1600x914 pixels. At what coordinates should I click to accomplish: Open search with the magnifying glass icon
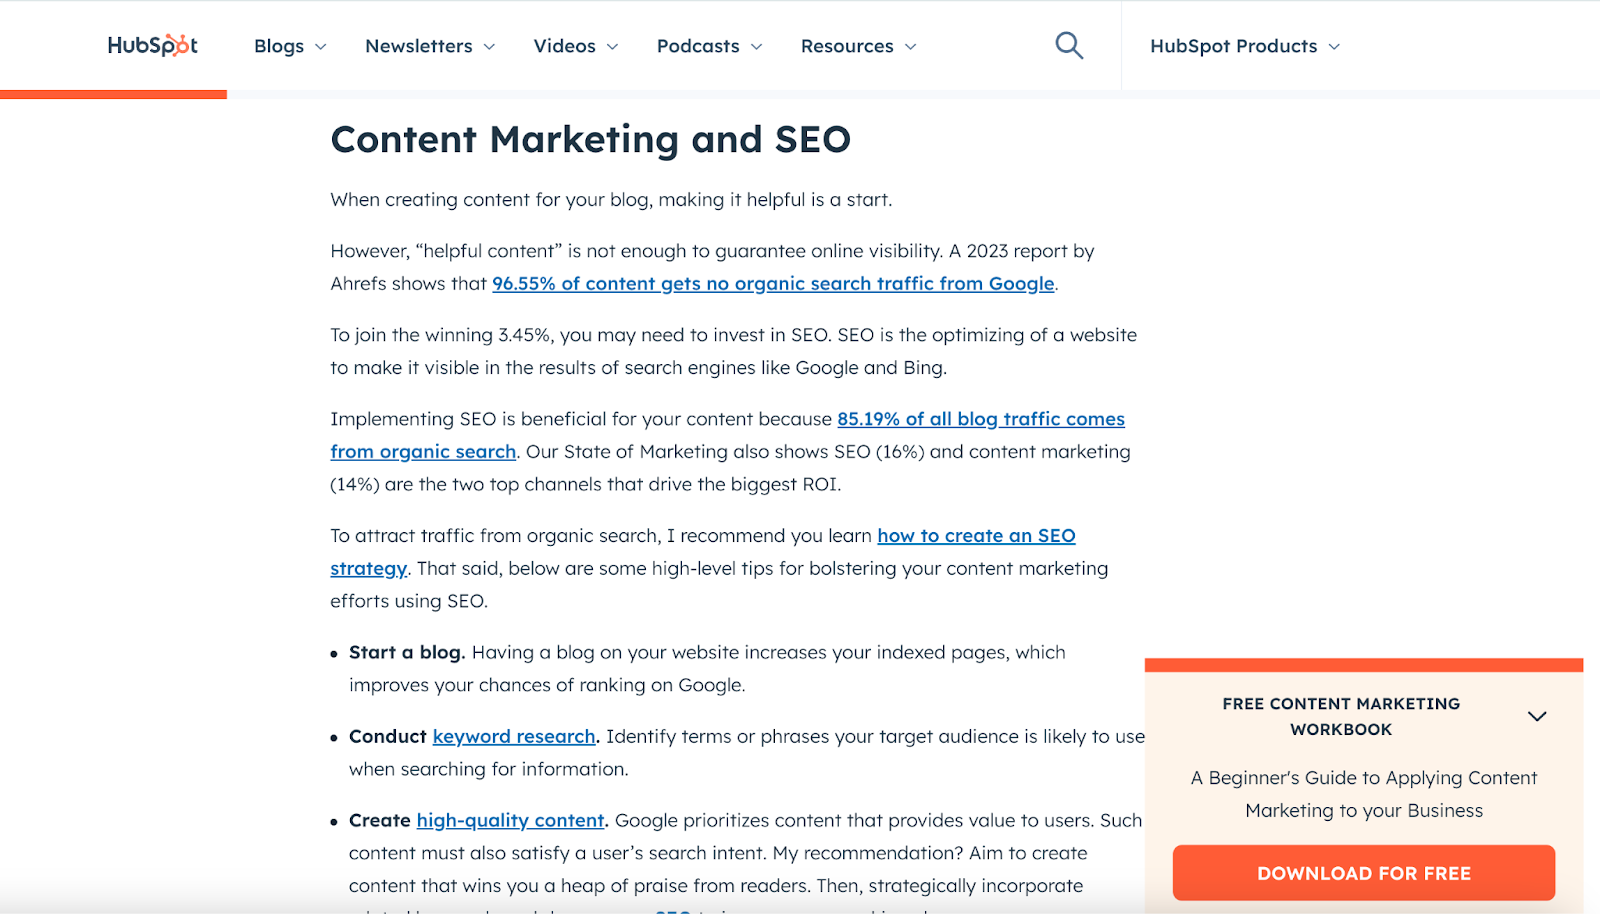tap(1069, 46)
